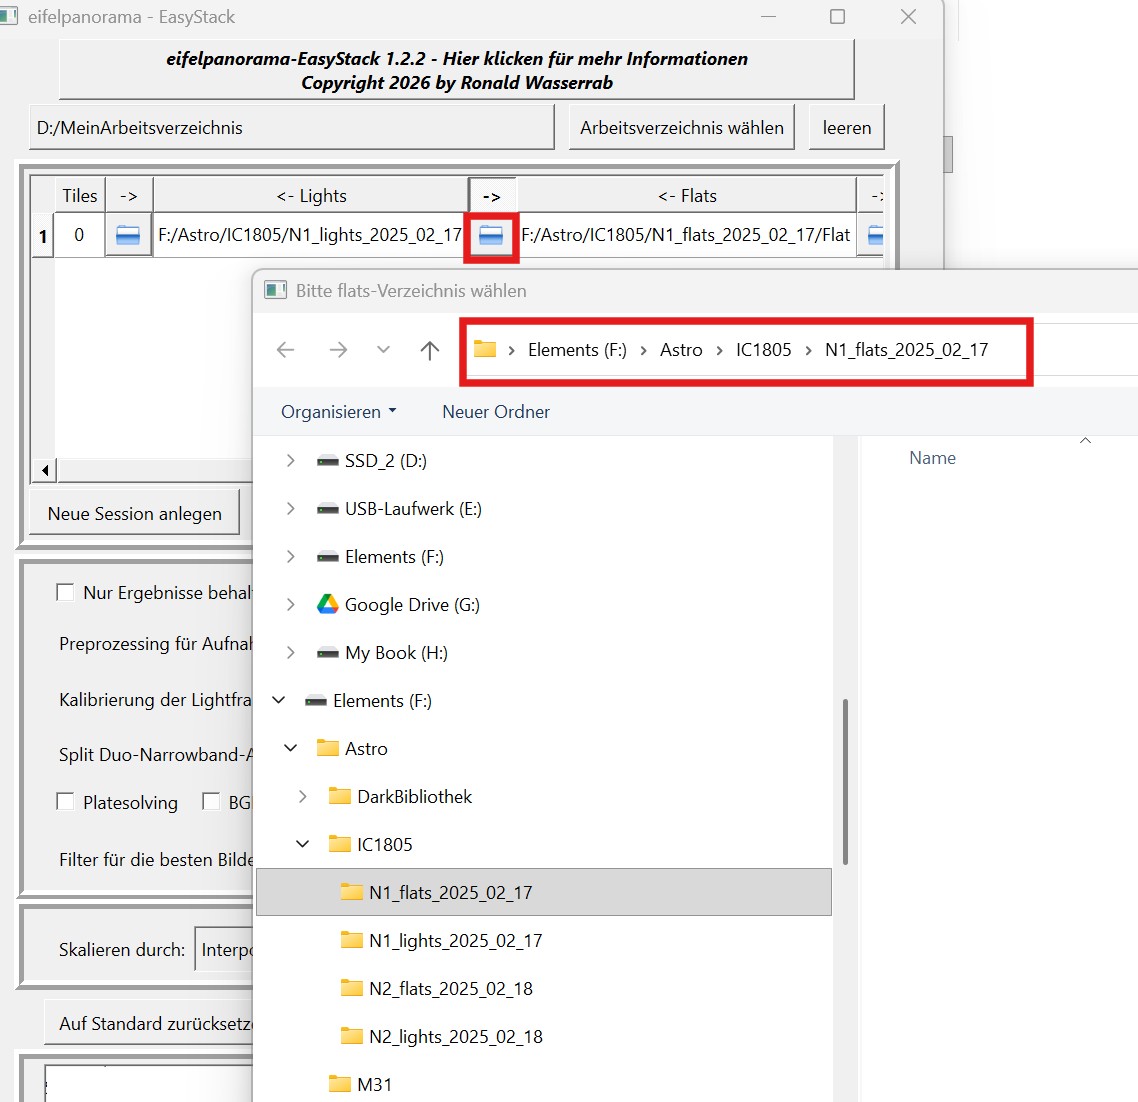Image resolution: width=1138 pixels, height=1102 pixels.
Task: Open the N2_lights_2025_02_18 folder
Action: 455,1037
